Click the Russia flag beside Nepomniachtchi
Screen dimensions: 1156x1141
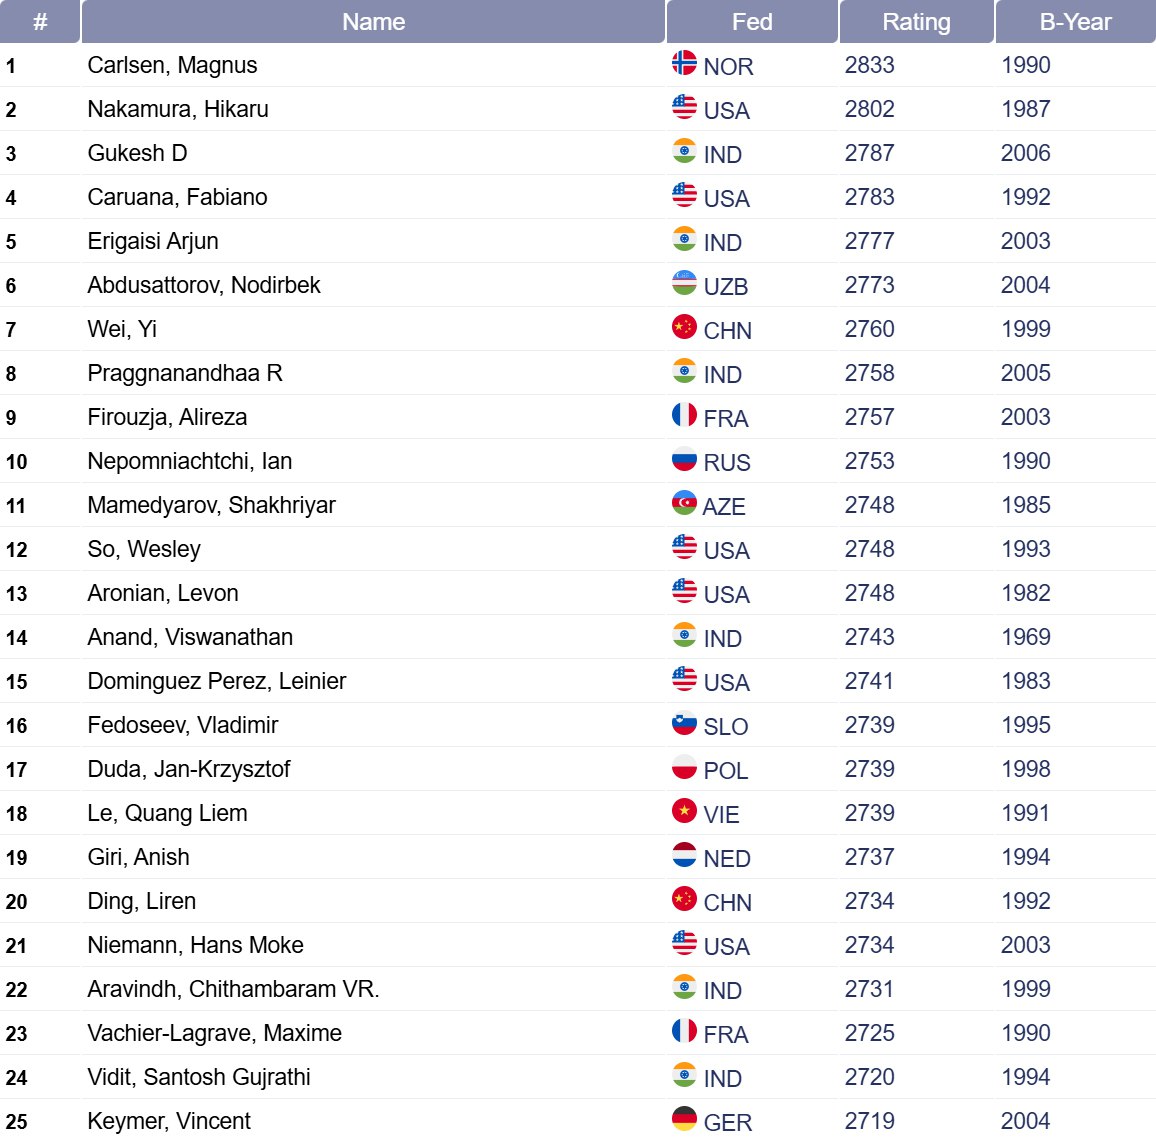point(684,459)
